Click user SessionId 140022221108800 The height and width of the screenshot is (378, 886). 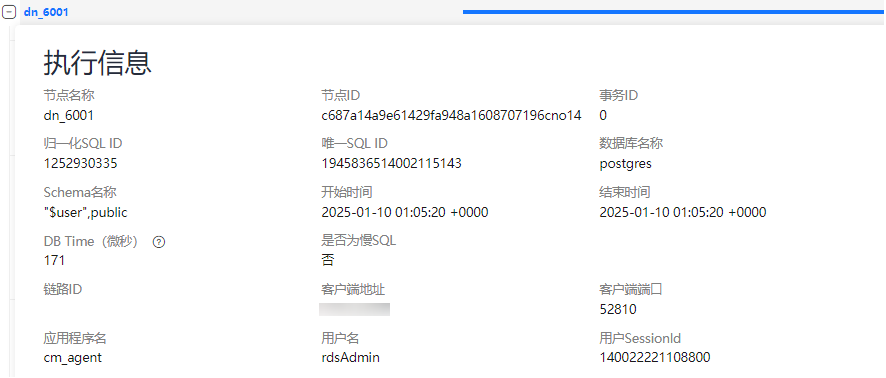point(654,358)
